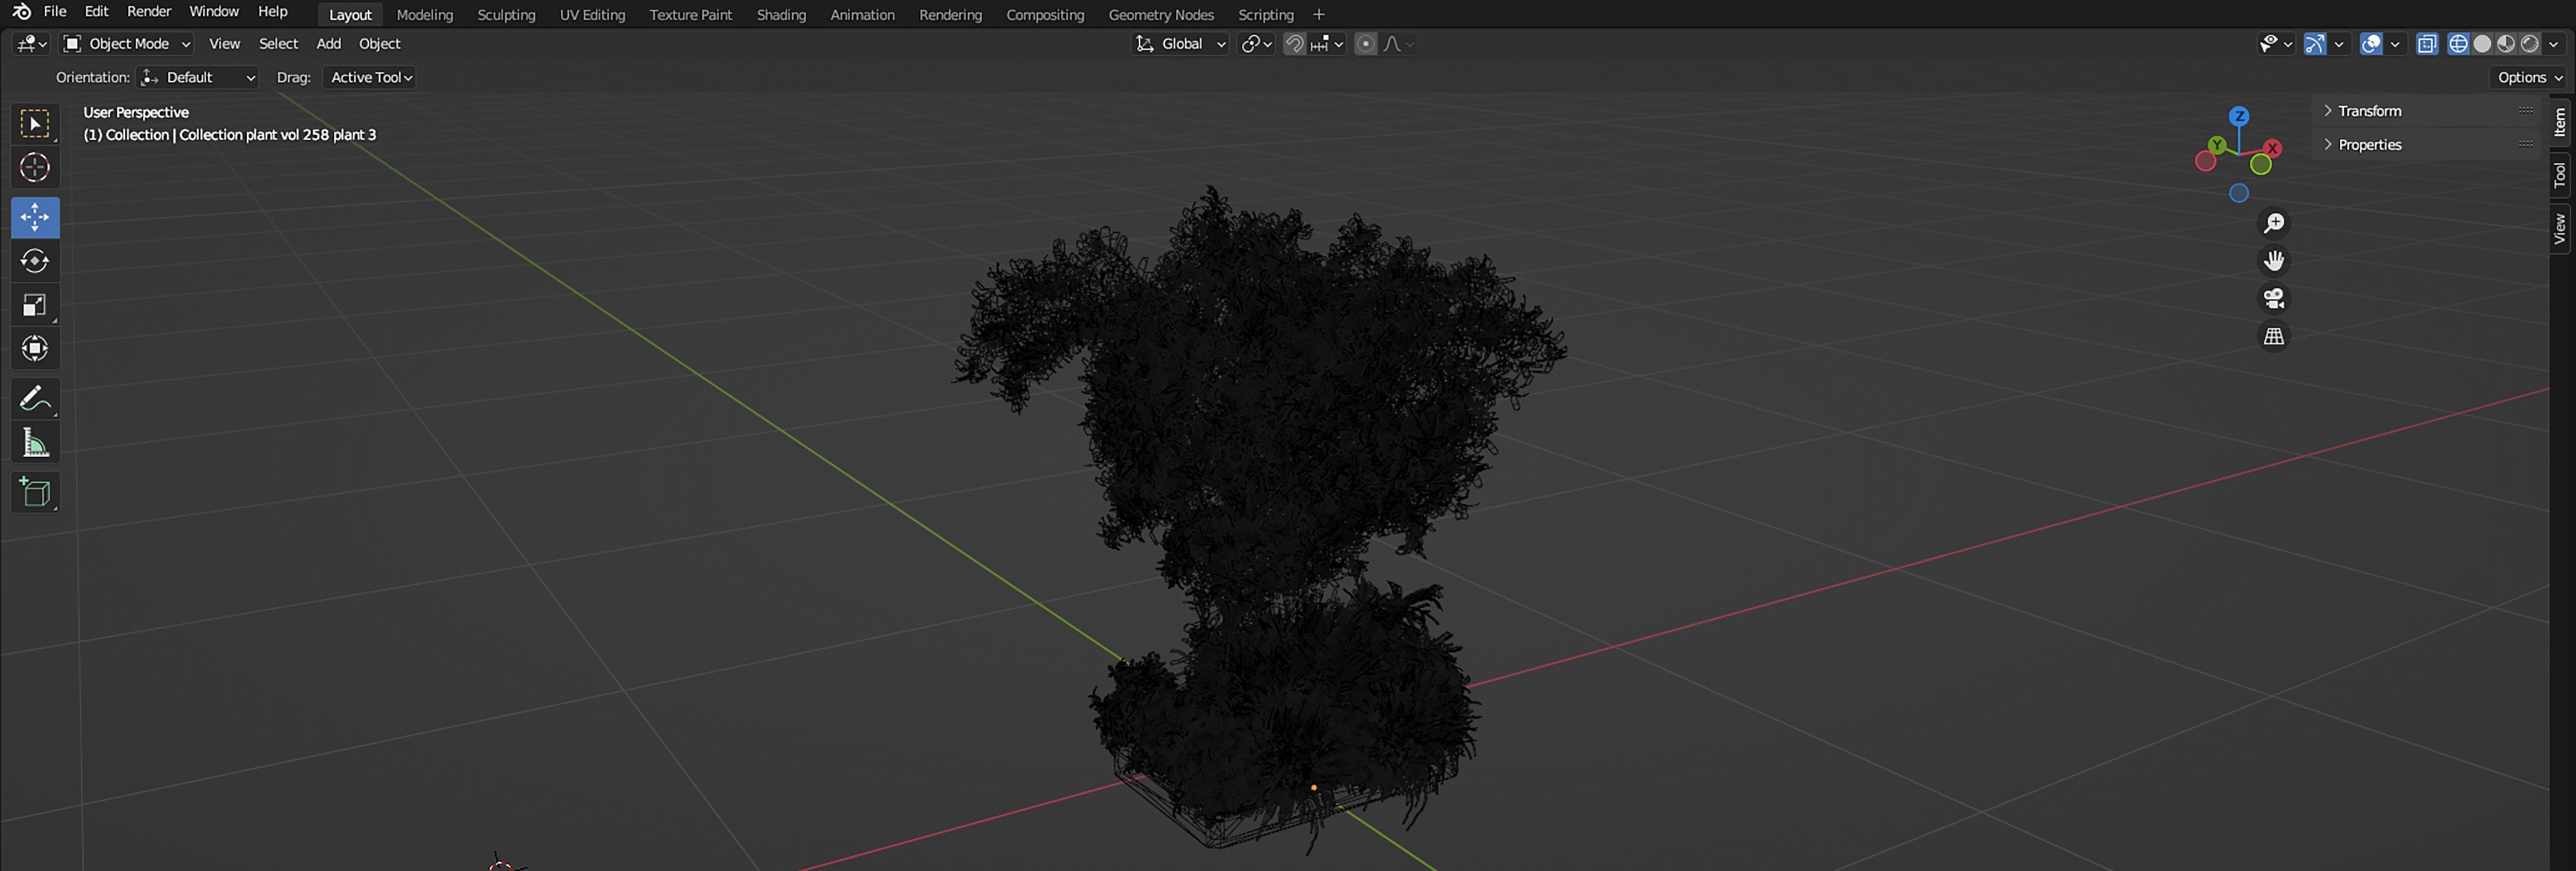Add a new workspace tab
The width and height of the screenshot is (2576, 871).
pos(1318,15)
